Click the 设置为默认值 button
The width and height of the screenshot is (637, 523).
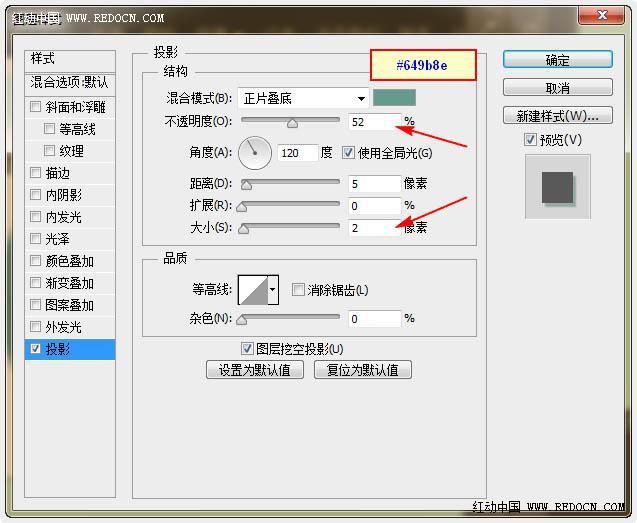click(x=255, y=370)
